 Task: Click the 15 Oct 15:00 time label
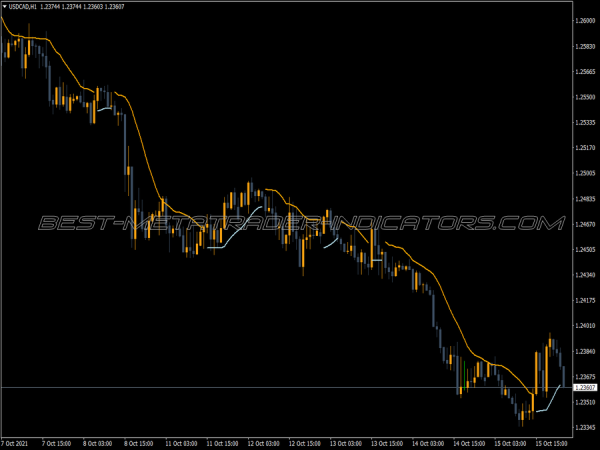point(551,443)
